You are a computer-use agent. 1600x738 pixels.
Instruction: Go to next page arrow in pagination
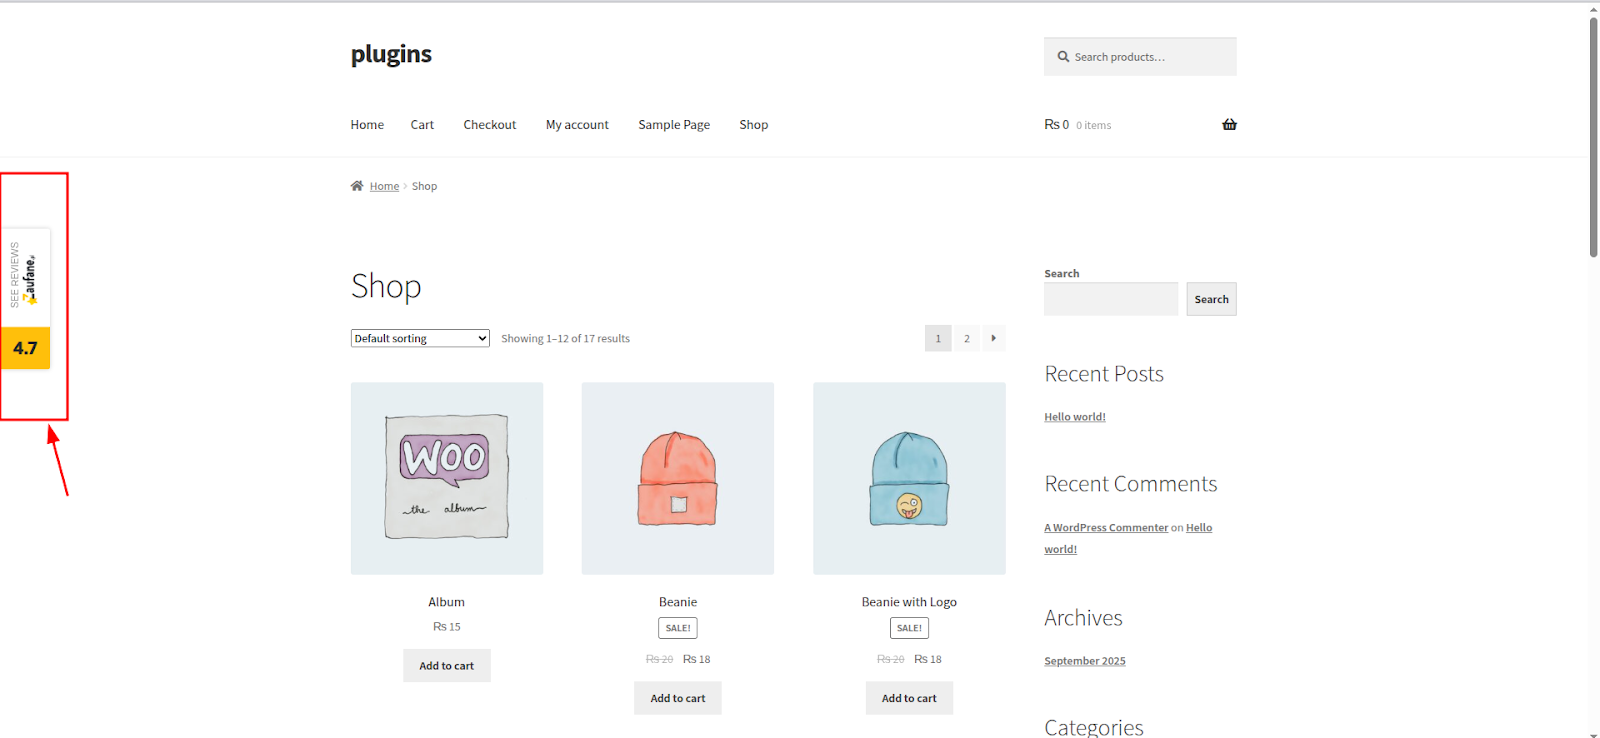(x=993, y=338)
